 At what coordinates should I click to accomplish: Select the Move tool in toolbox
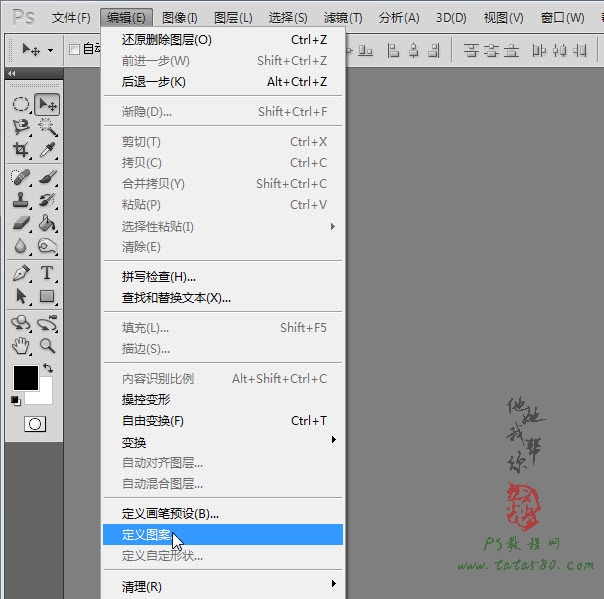[x=47, y=104]
